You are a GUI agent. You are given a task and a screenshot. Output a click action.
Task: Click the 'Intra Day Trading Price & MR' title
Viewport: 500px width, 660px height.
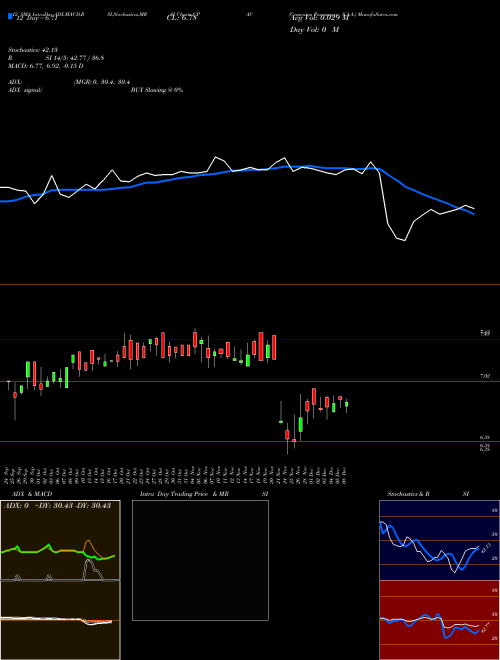[x=184, y=494]
